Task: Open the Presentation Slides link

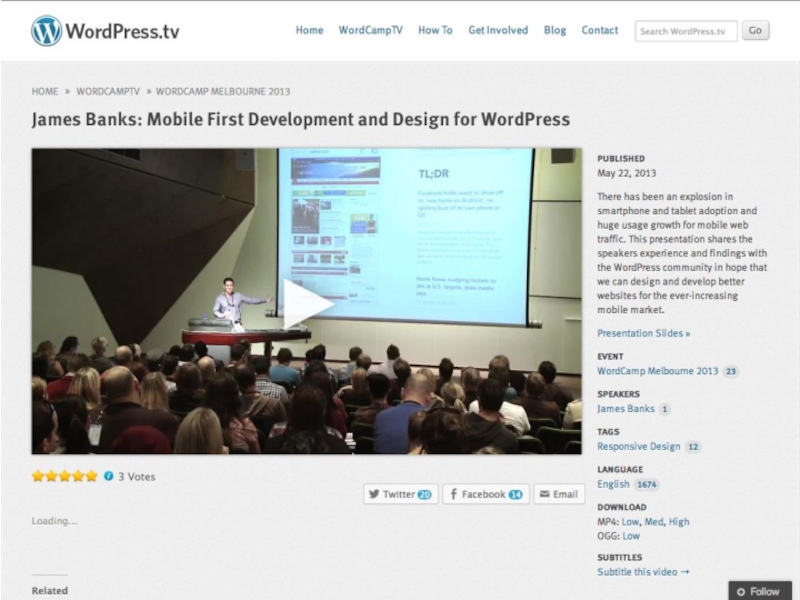Action: coord(643,333)
